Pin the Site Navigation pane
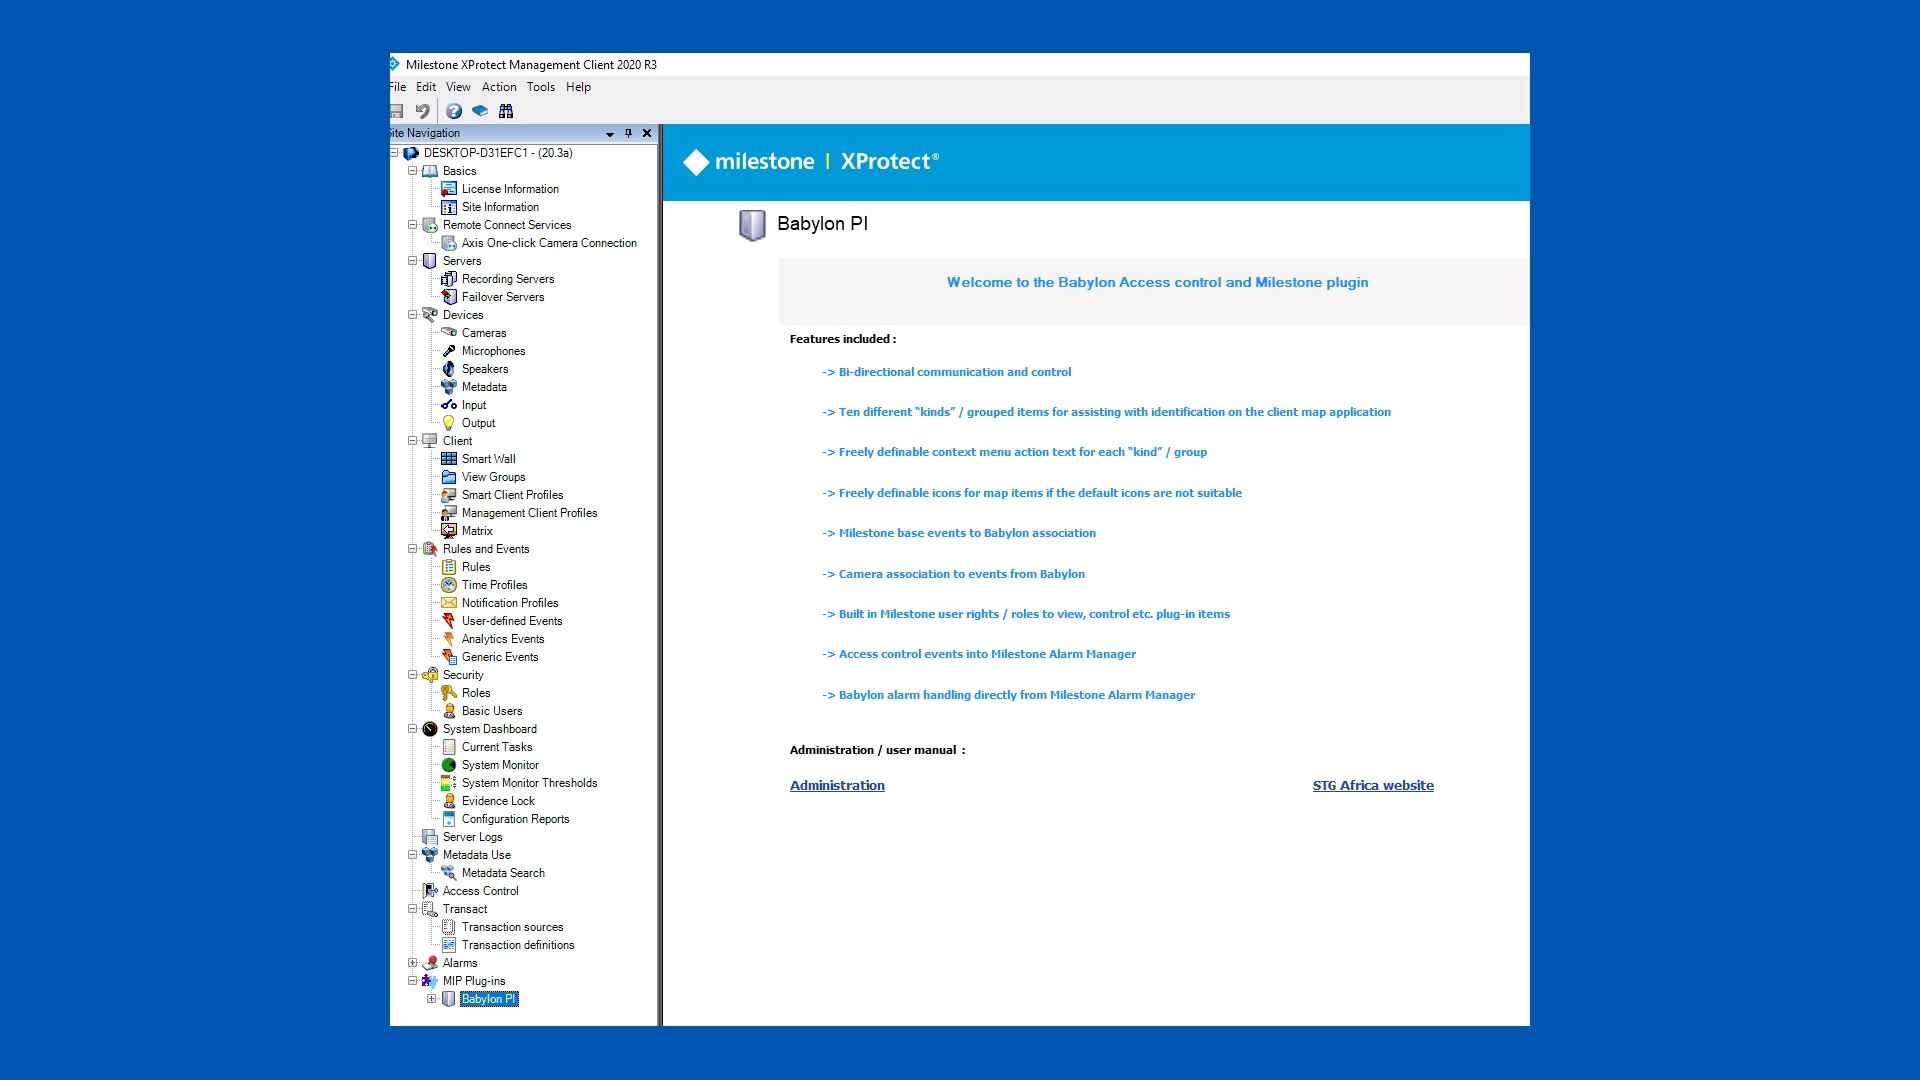 [x=628, y=133]
